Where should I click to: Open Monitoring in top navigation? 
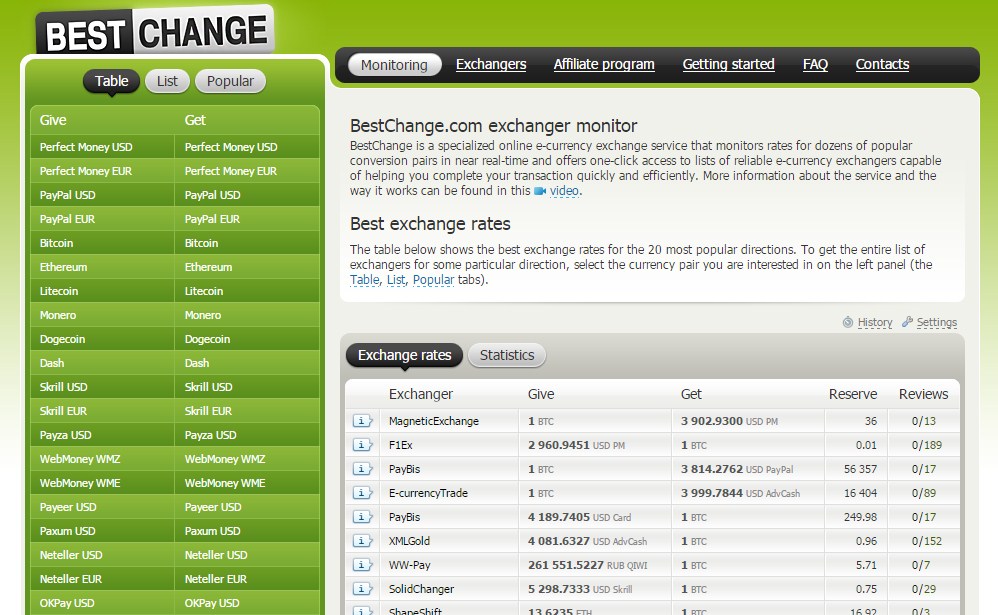pos(395,65)
